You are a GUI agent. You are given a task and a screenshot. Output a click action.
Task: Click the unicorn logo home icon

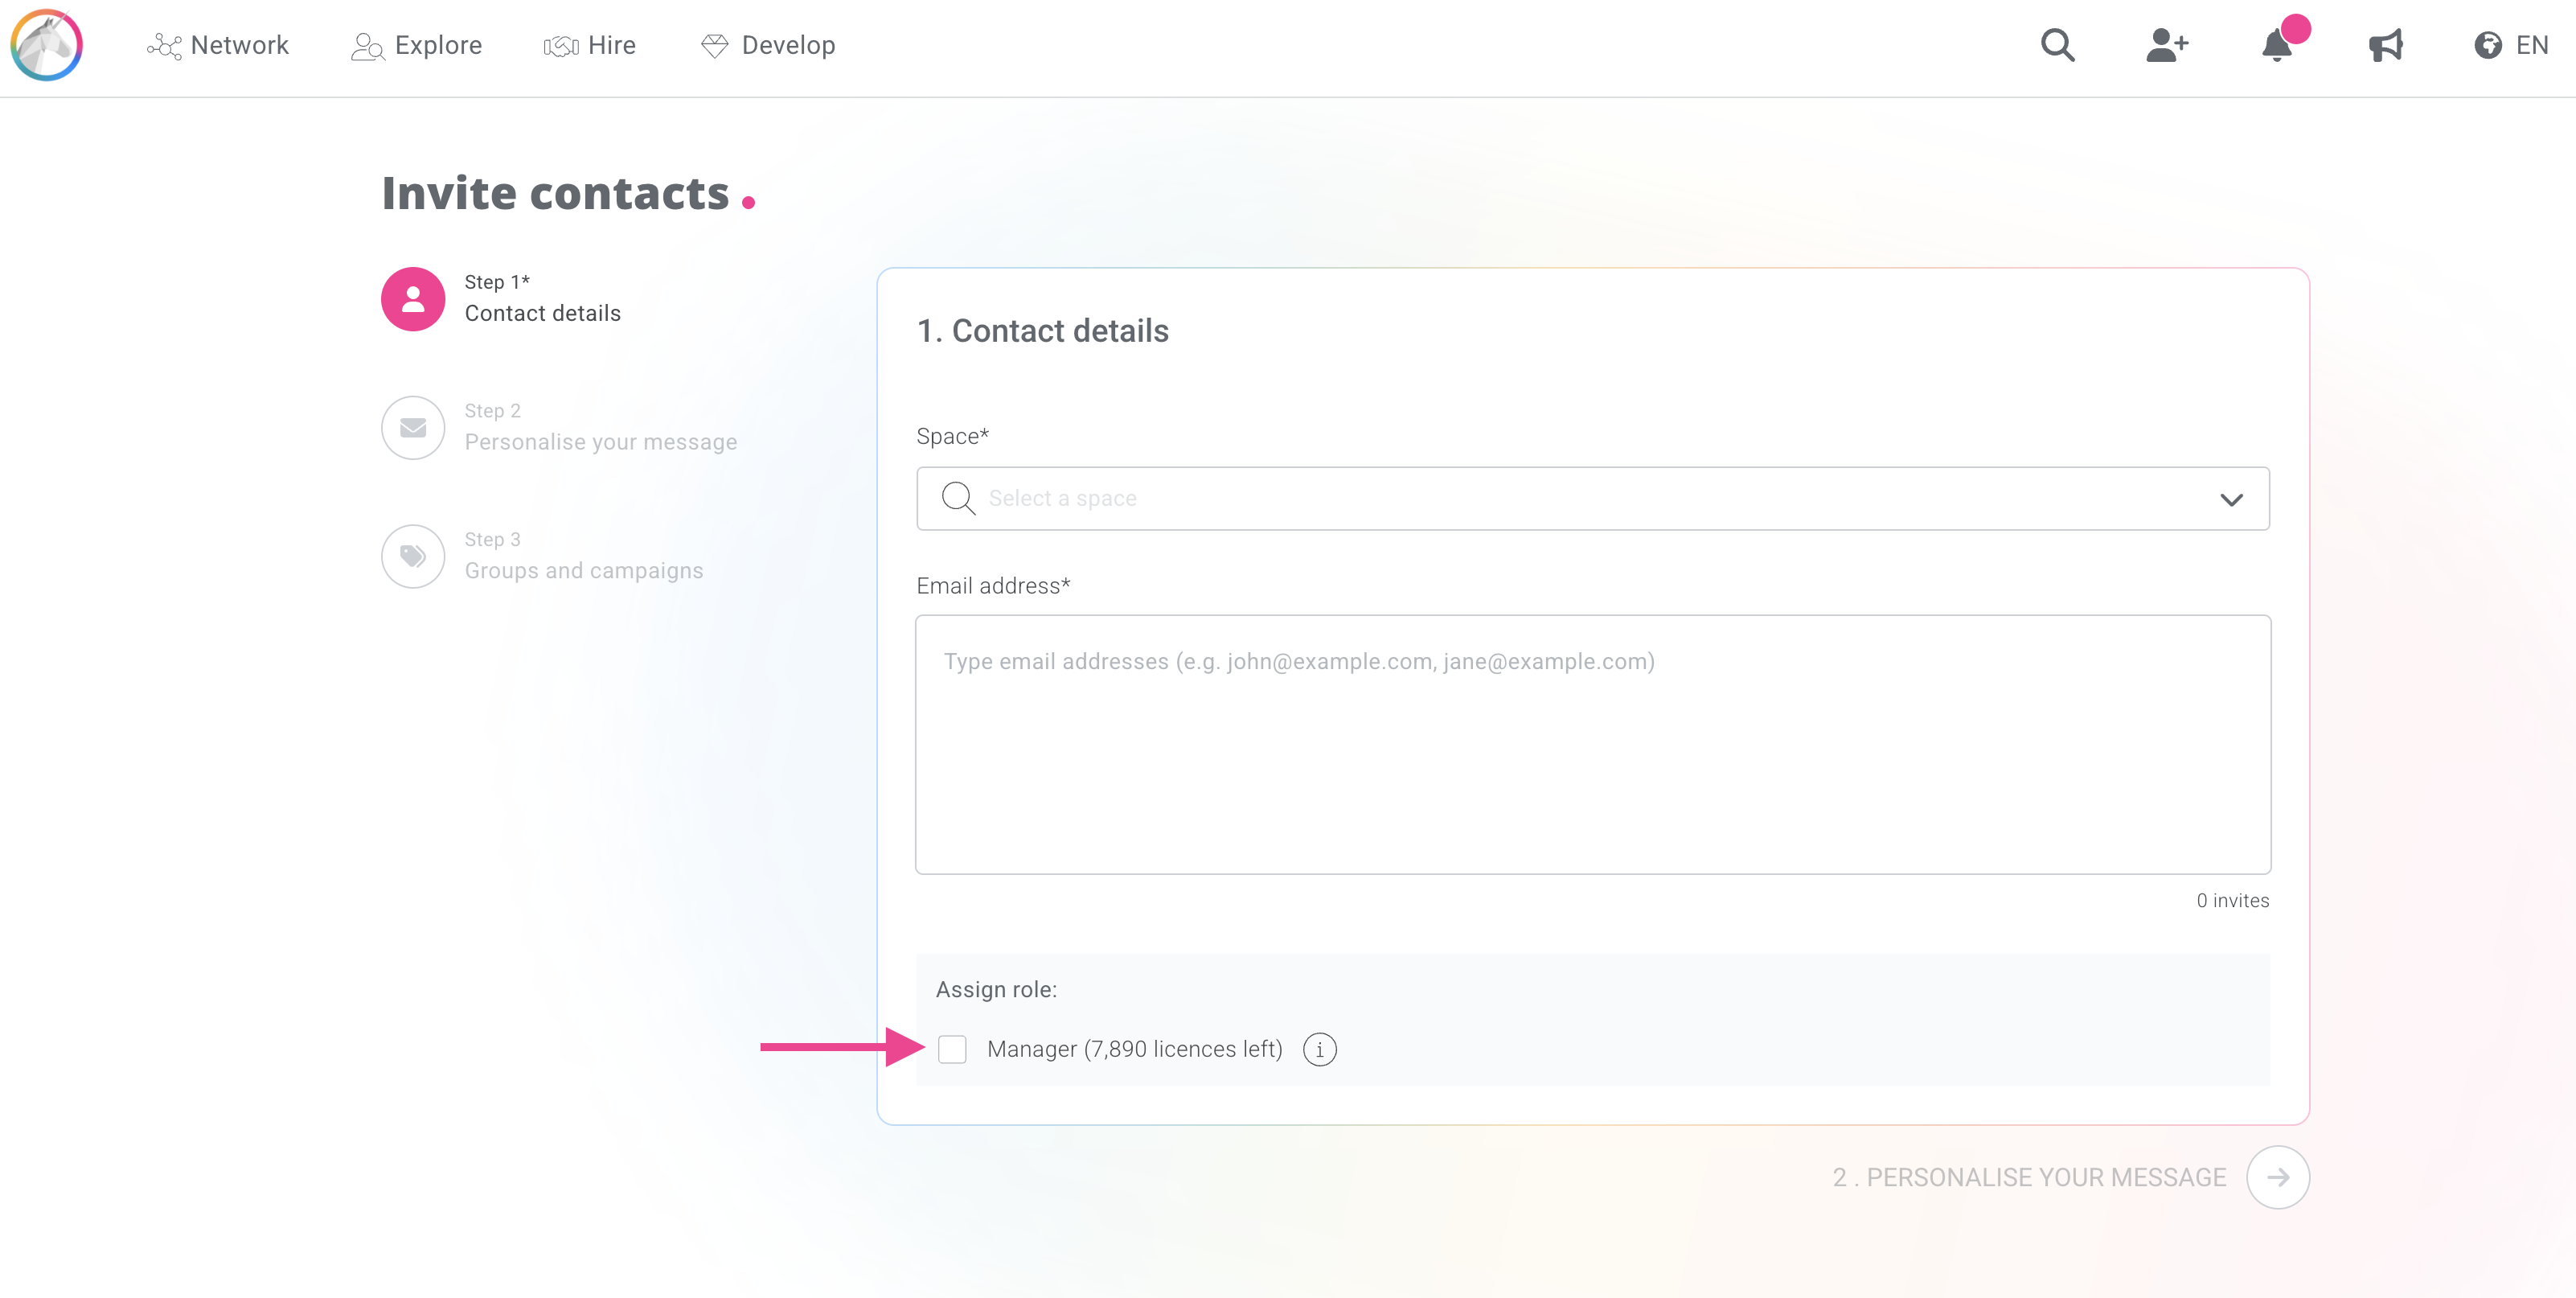[46, 45]
